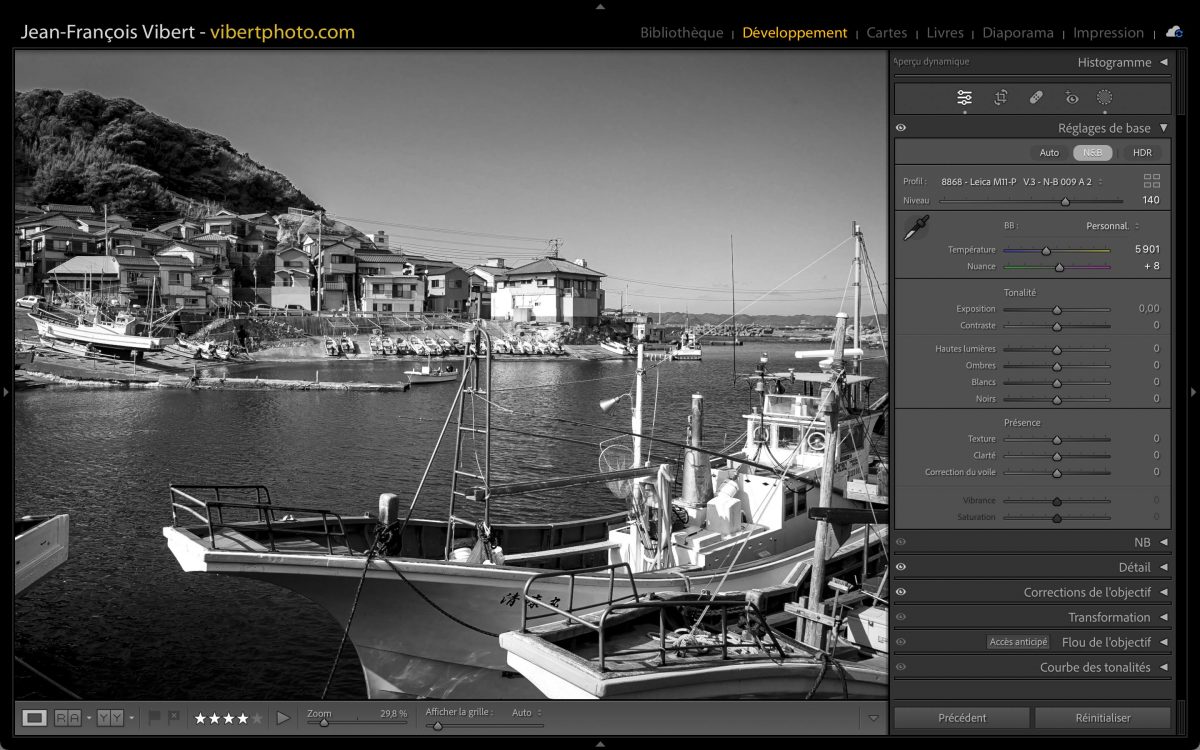1200x750 pixels.
Task: Toggle Corrections de l'objectif eye switch
Action: click(901, 592)
